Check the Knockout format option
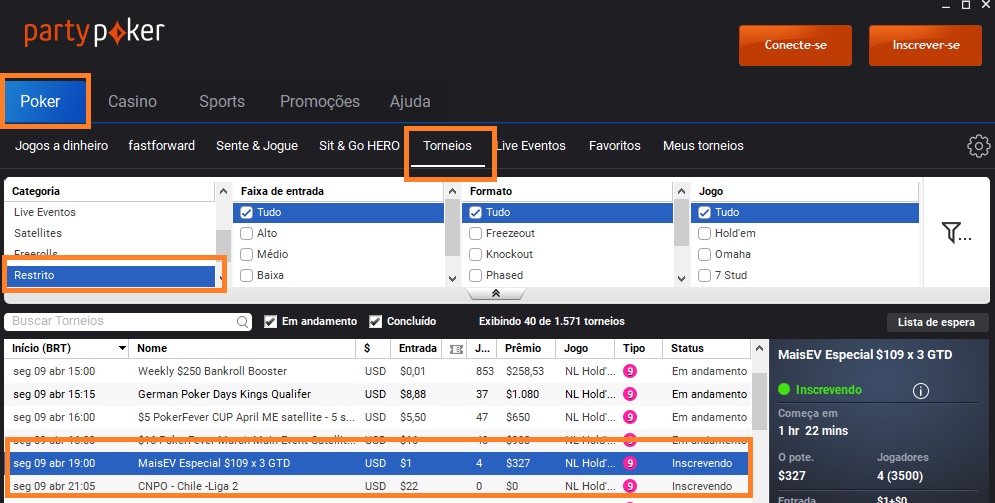Screen dimensions: 995x503 [475, 254]
